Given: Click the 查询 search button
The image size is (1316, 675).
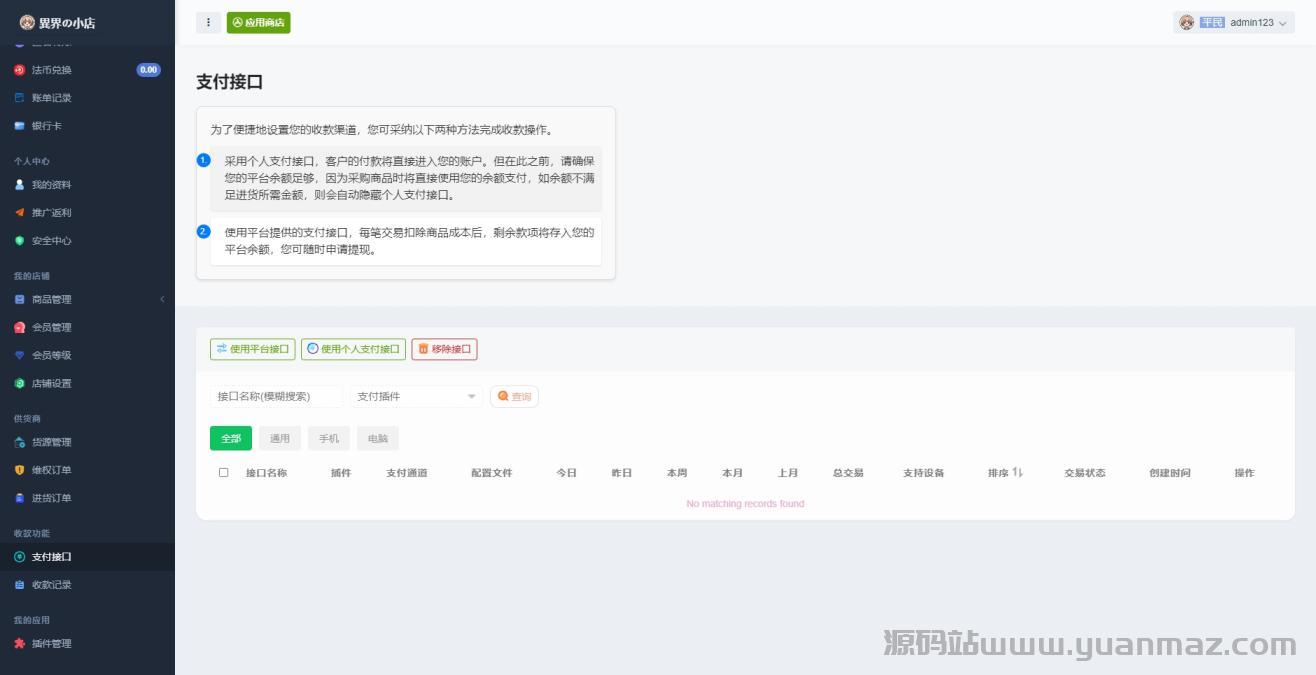Looking at the screenshot, I should [x=514, y=397].
